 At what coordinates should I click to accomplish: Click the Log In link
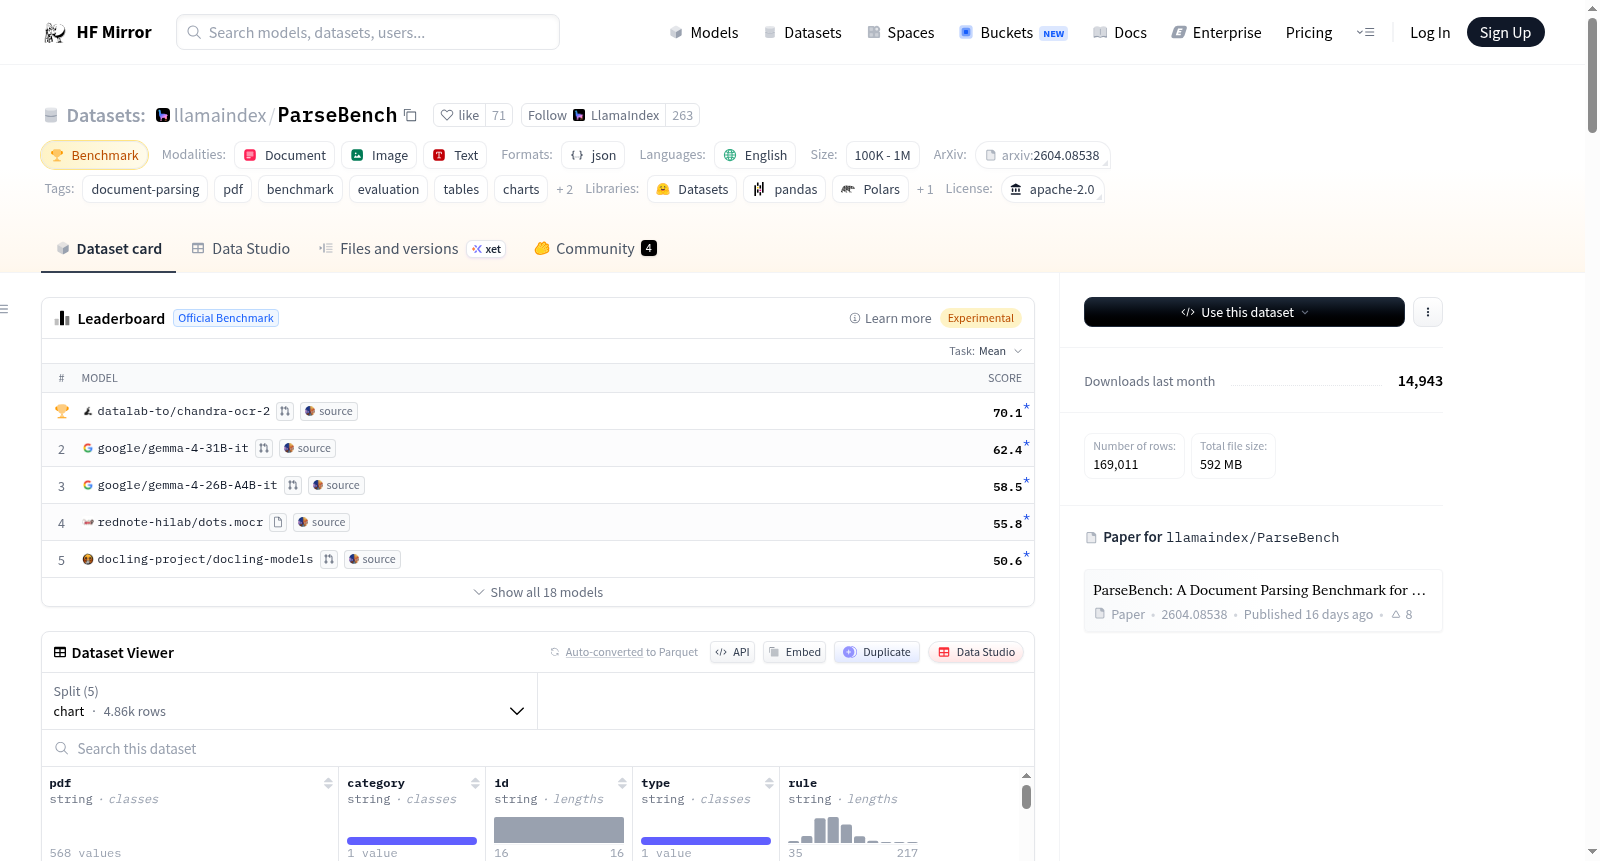1430,32
